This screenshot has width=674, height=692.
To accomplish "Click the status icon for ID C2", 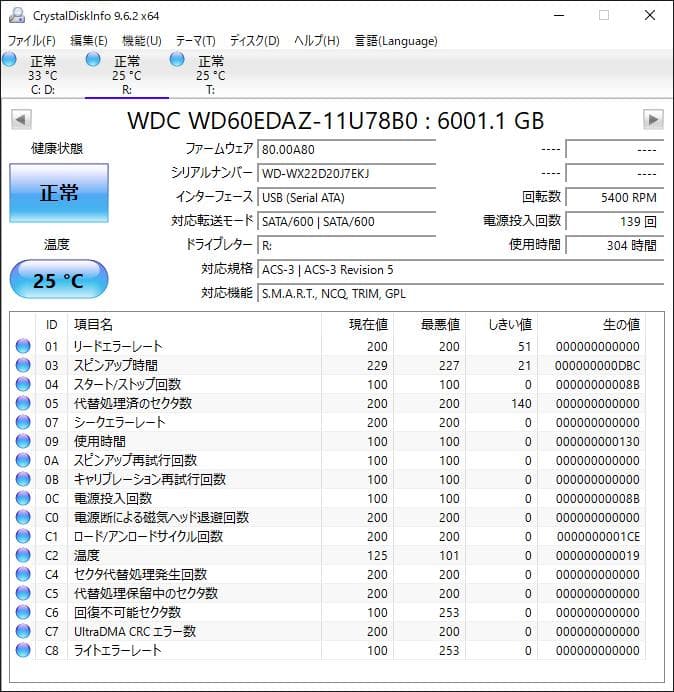I will [23, 555].
